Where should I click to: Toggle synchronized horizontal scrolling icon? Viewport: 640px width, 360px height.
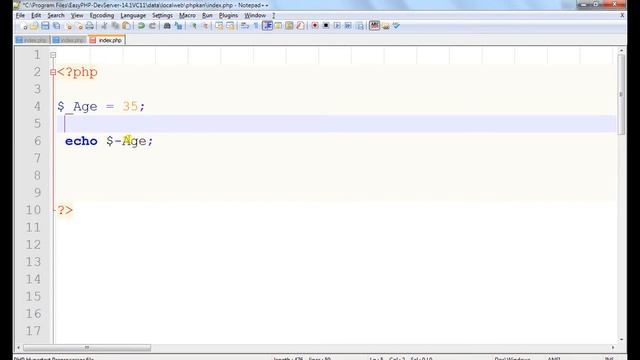(x=231, y=26)
